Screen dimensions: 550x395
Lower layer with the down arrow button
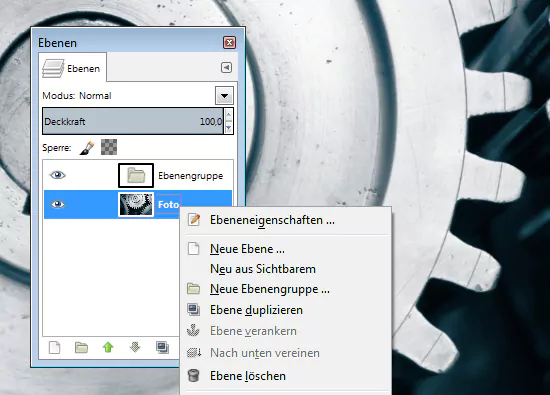click(x=135, y=347)
